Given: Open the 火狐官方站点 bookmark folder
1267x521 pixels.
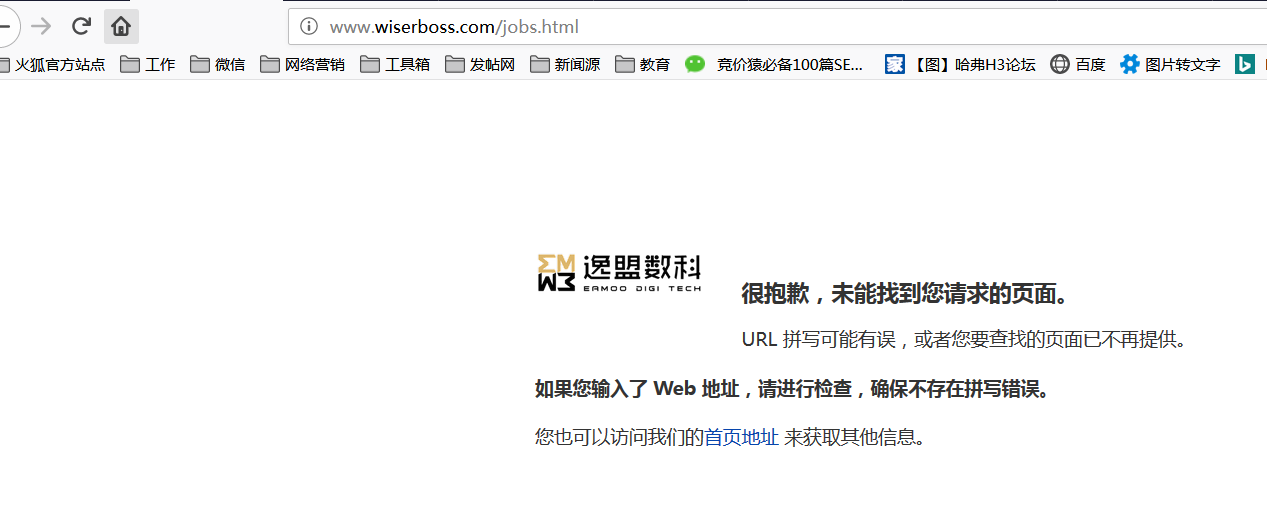Looking at the screenshot, I should [x=52, y=64].
